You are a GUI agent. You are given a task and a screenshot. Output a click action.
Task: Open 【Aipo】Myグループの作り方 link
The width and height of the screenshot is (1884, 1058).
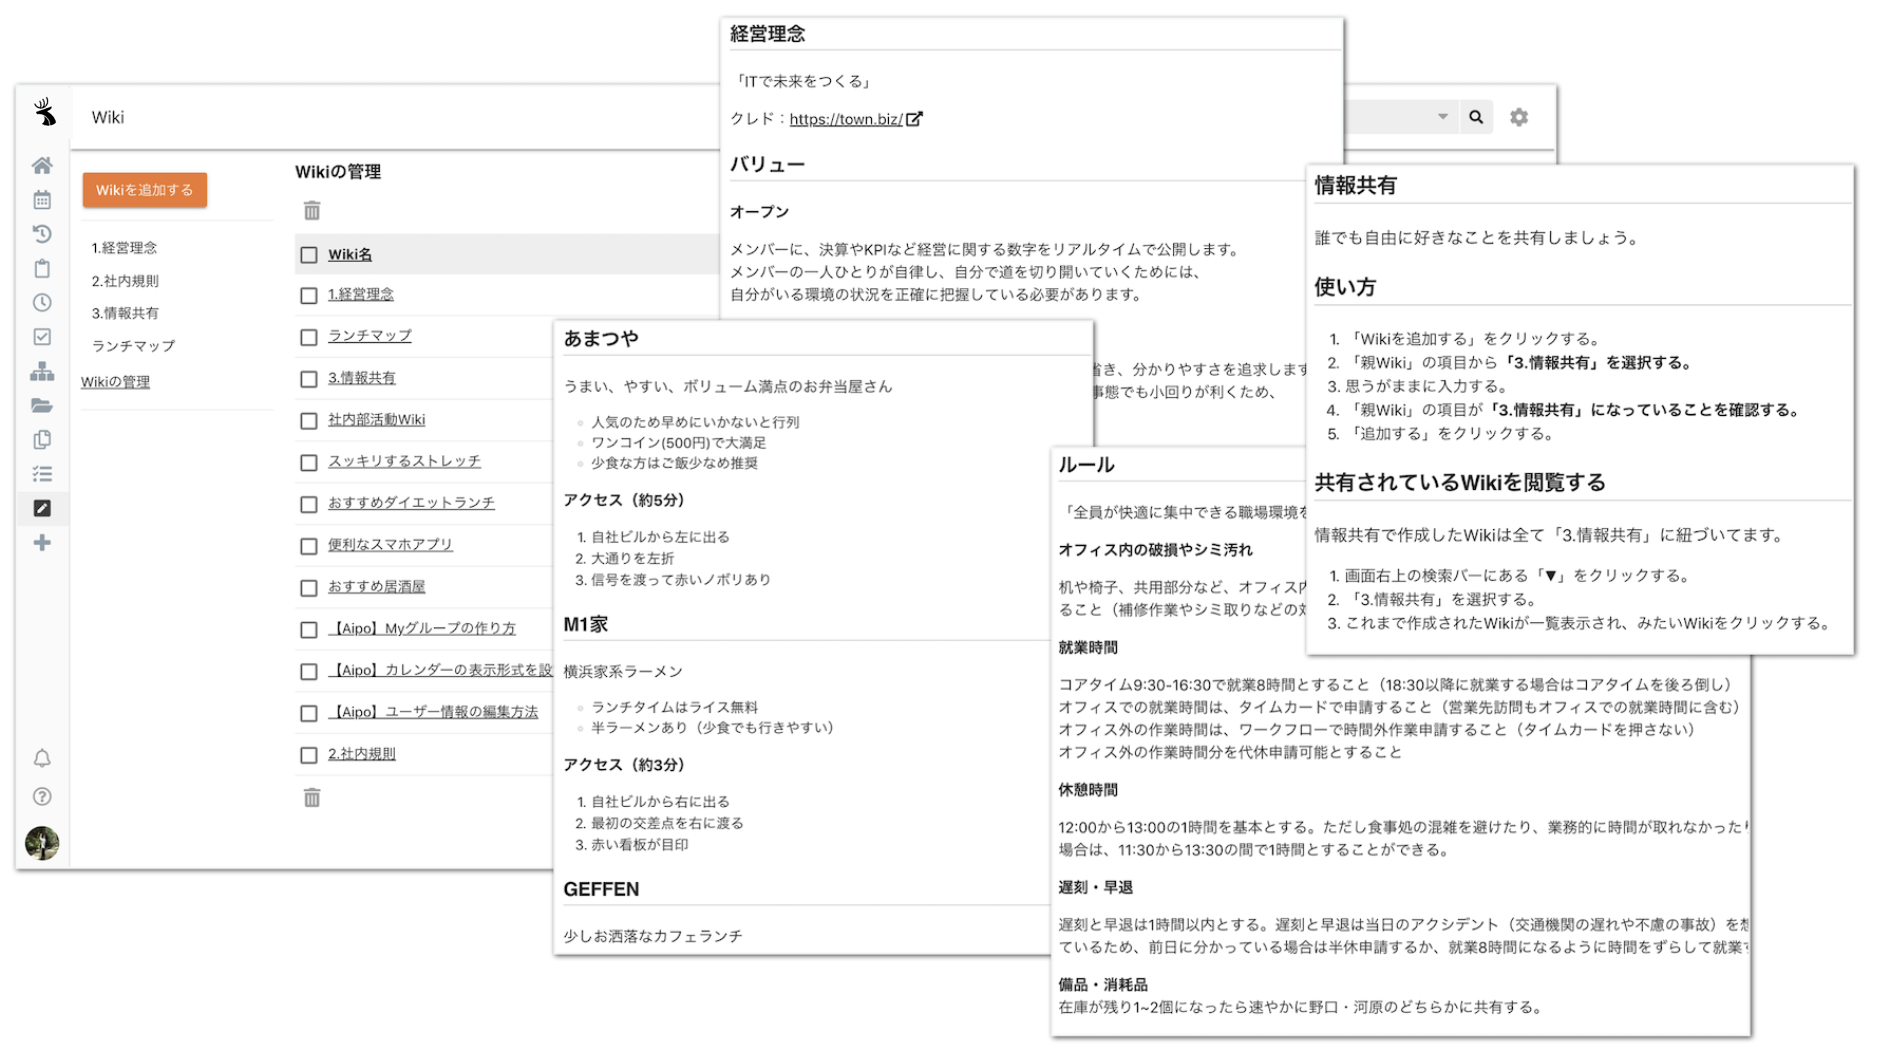(x=422, y=628)
